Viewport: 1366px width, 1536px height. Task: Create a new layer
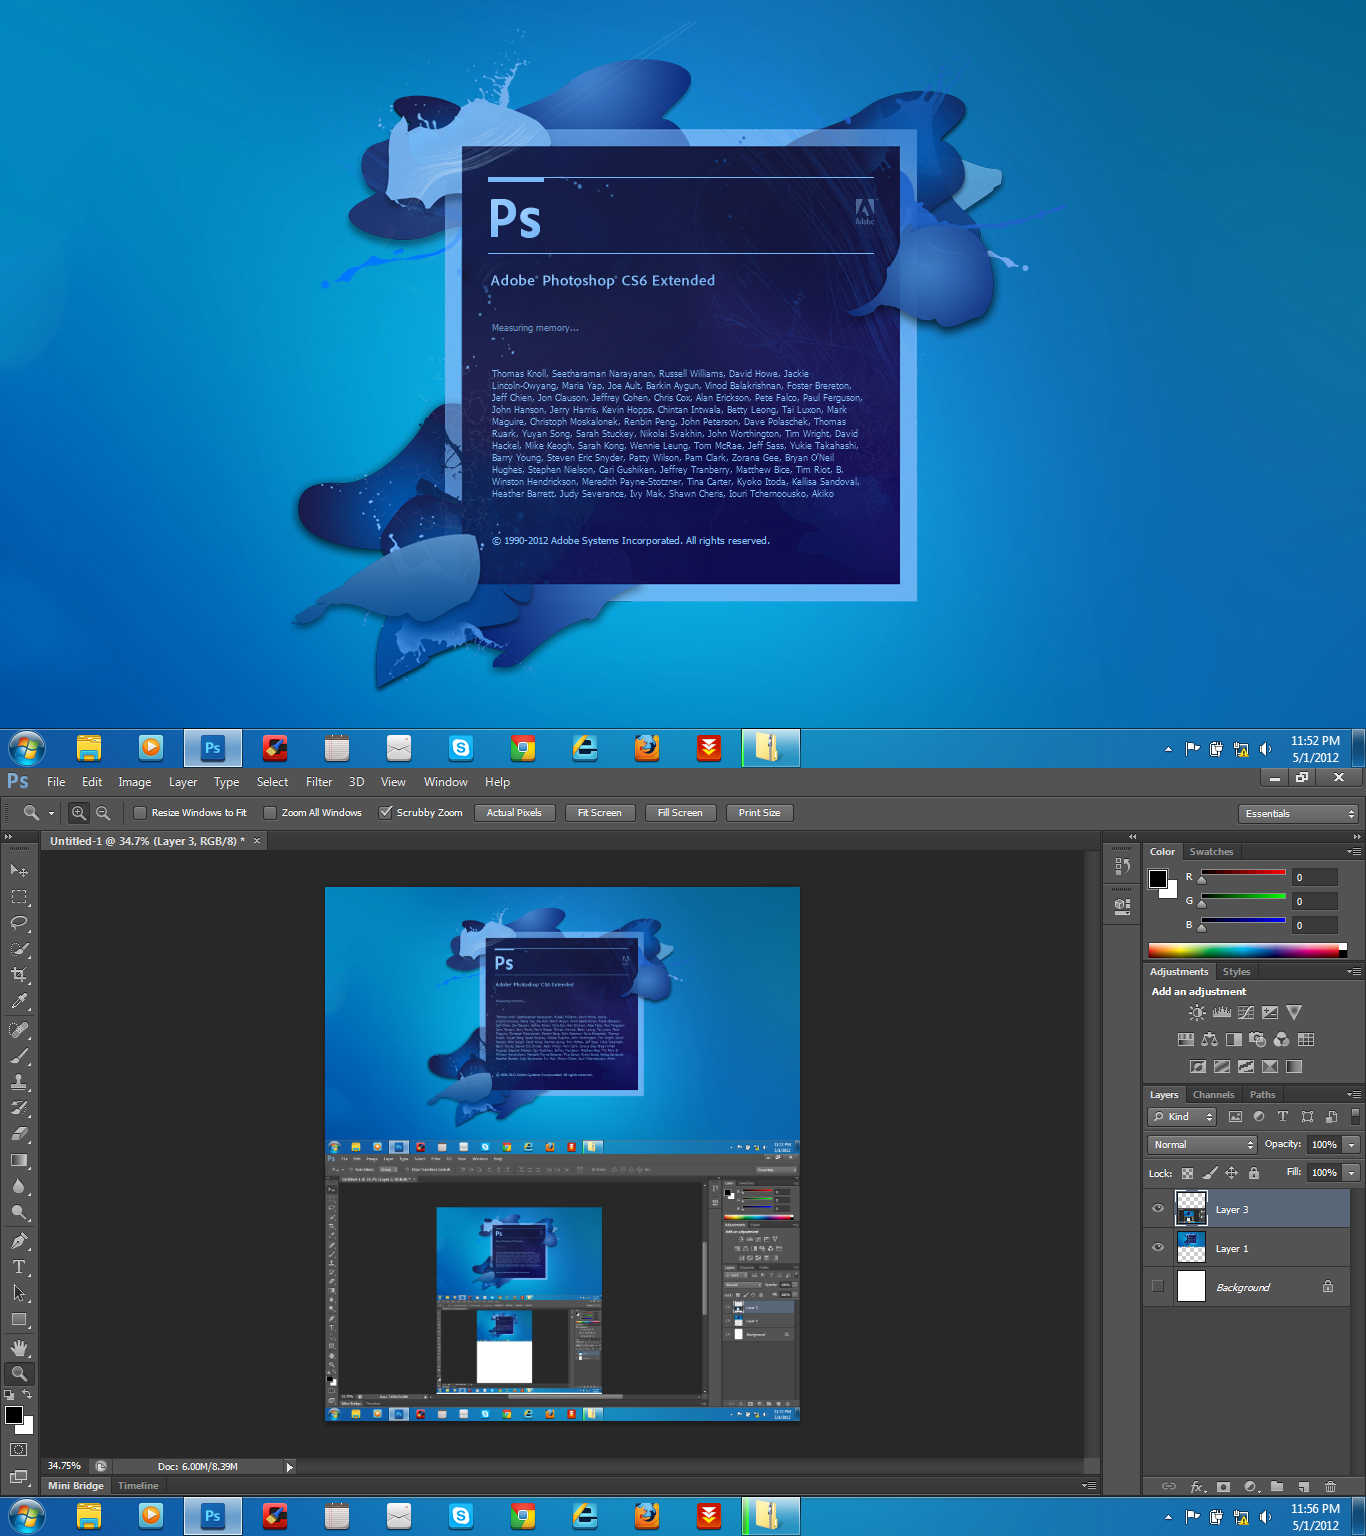1303,1487
